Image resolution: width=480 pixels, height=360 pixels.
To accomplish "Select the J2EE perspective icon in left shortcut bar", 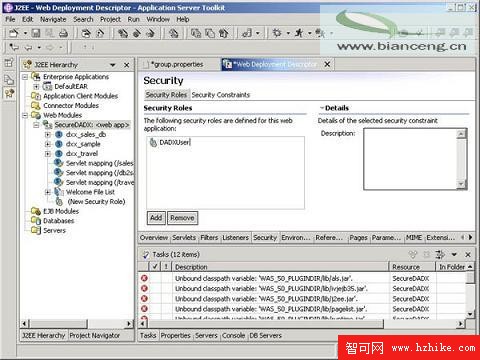I will [x=9, y=93].
